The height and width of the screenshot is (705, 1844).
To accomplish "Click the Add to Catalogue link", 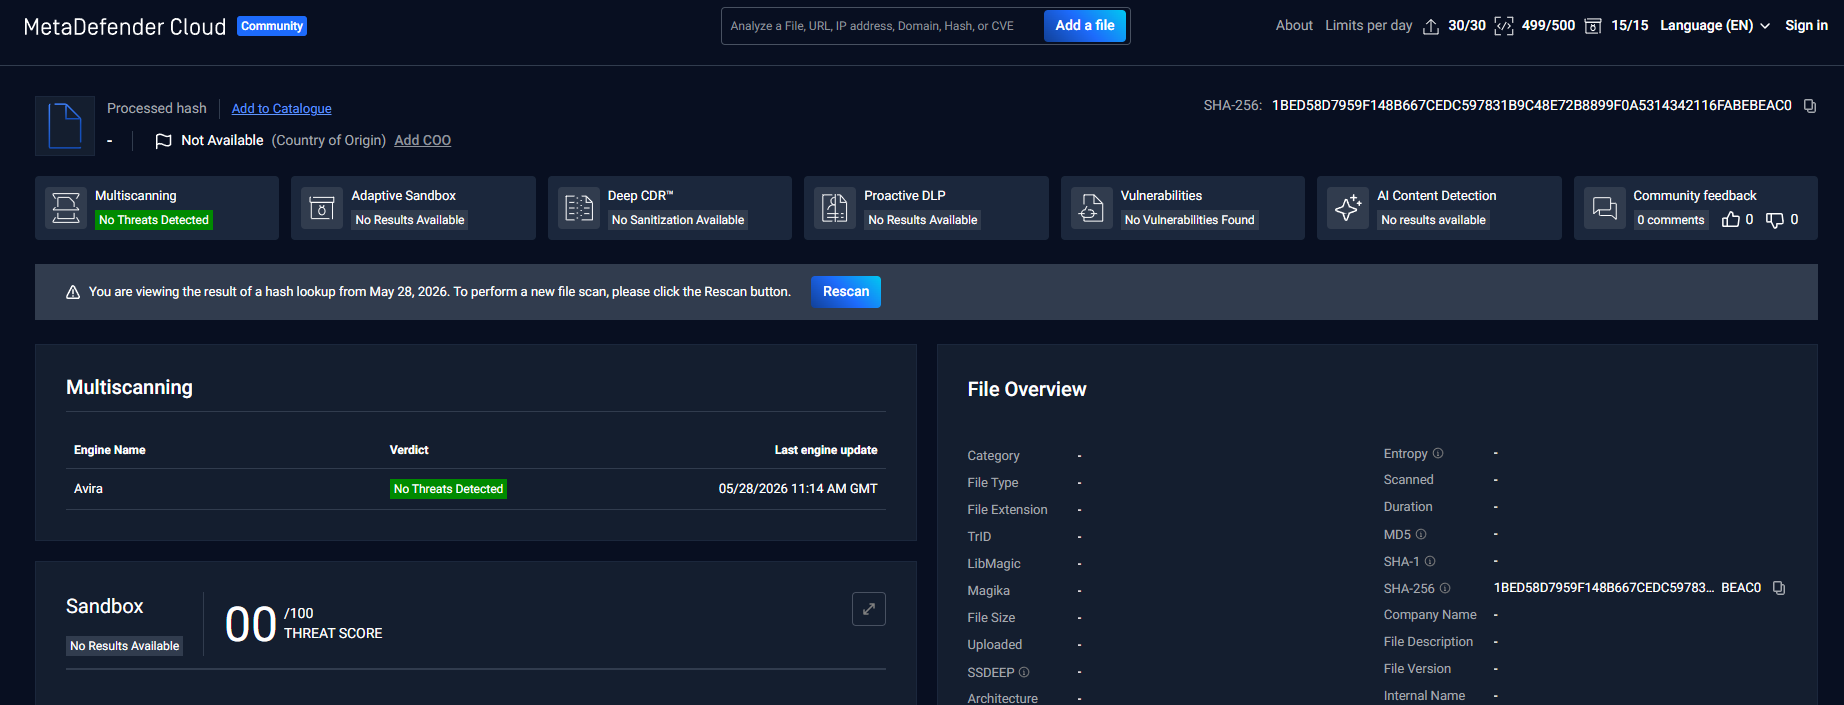I will tap(282, 109).
